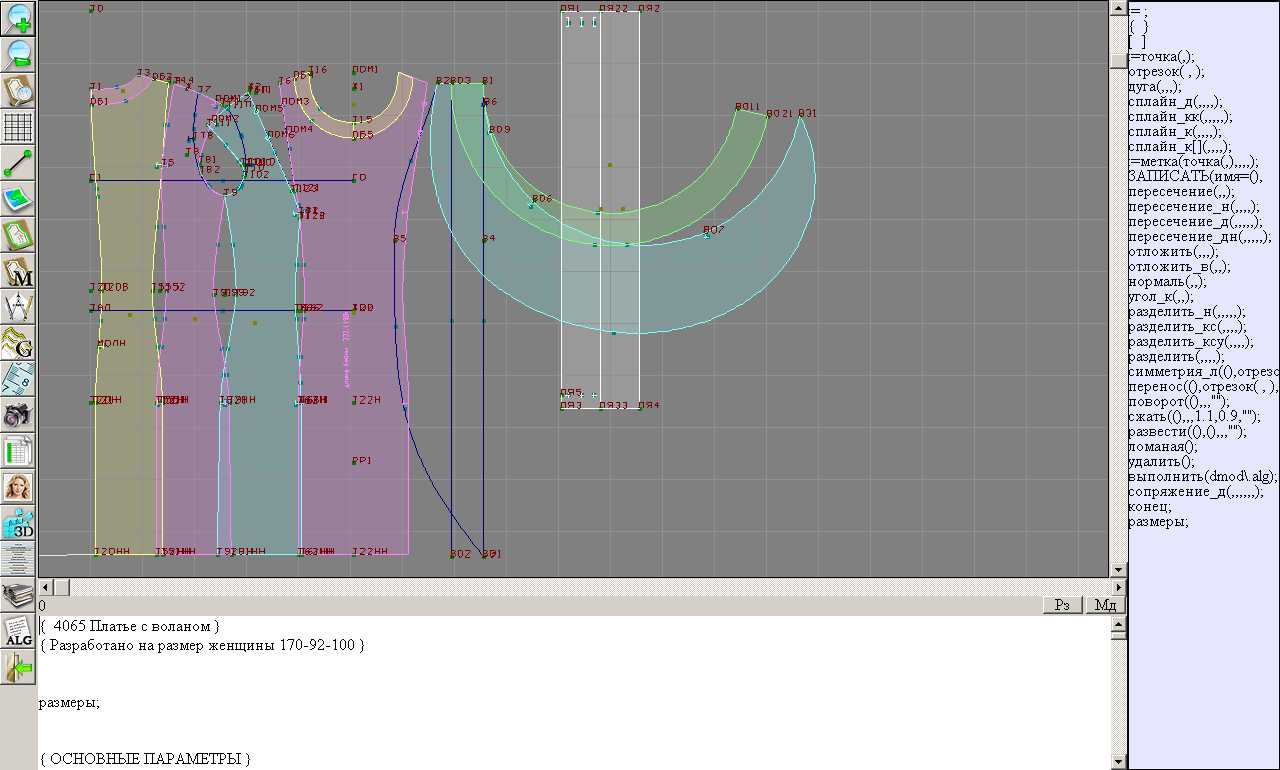Click the Рз button
Viewport: 1280px width, 770px height.
coord(1062,605)
